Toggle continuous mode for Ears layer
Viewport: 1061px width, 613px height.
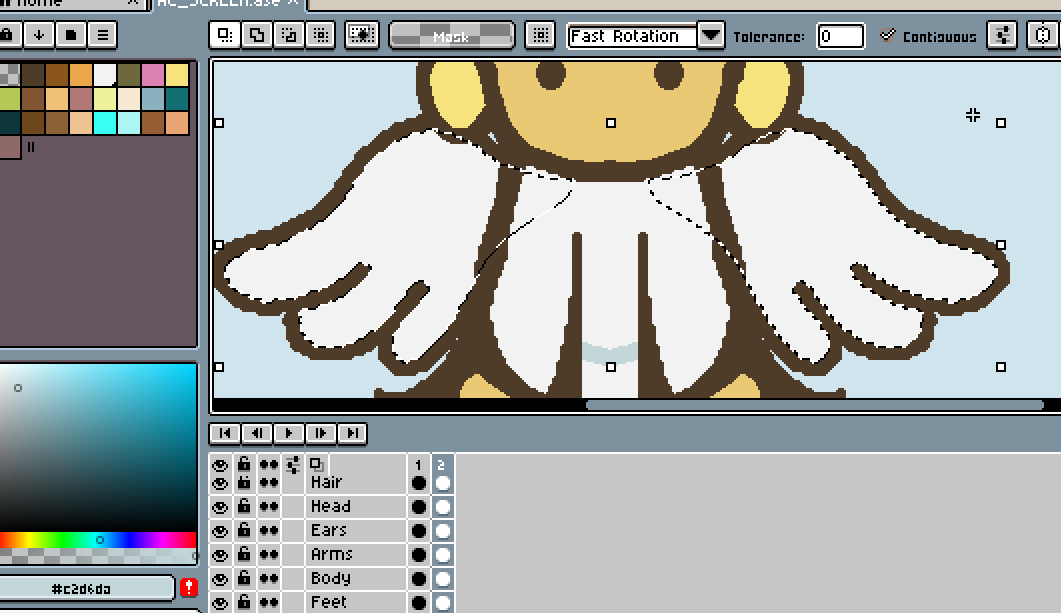pos(269,531)
